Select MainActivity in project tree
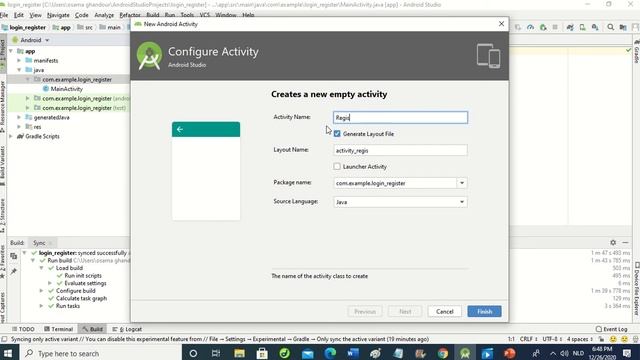640x360 pixels. tap(67, 89)
